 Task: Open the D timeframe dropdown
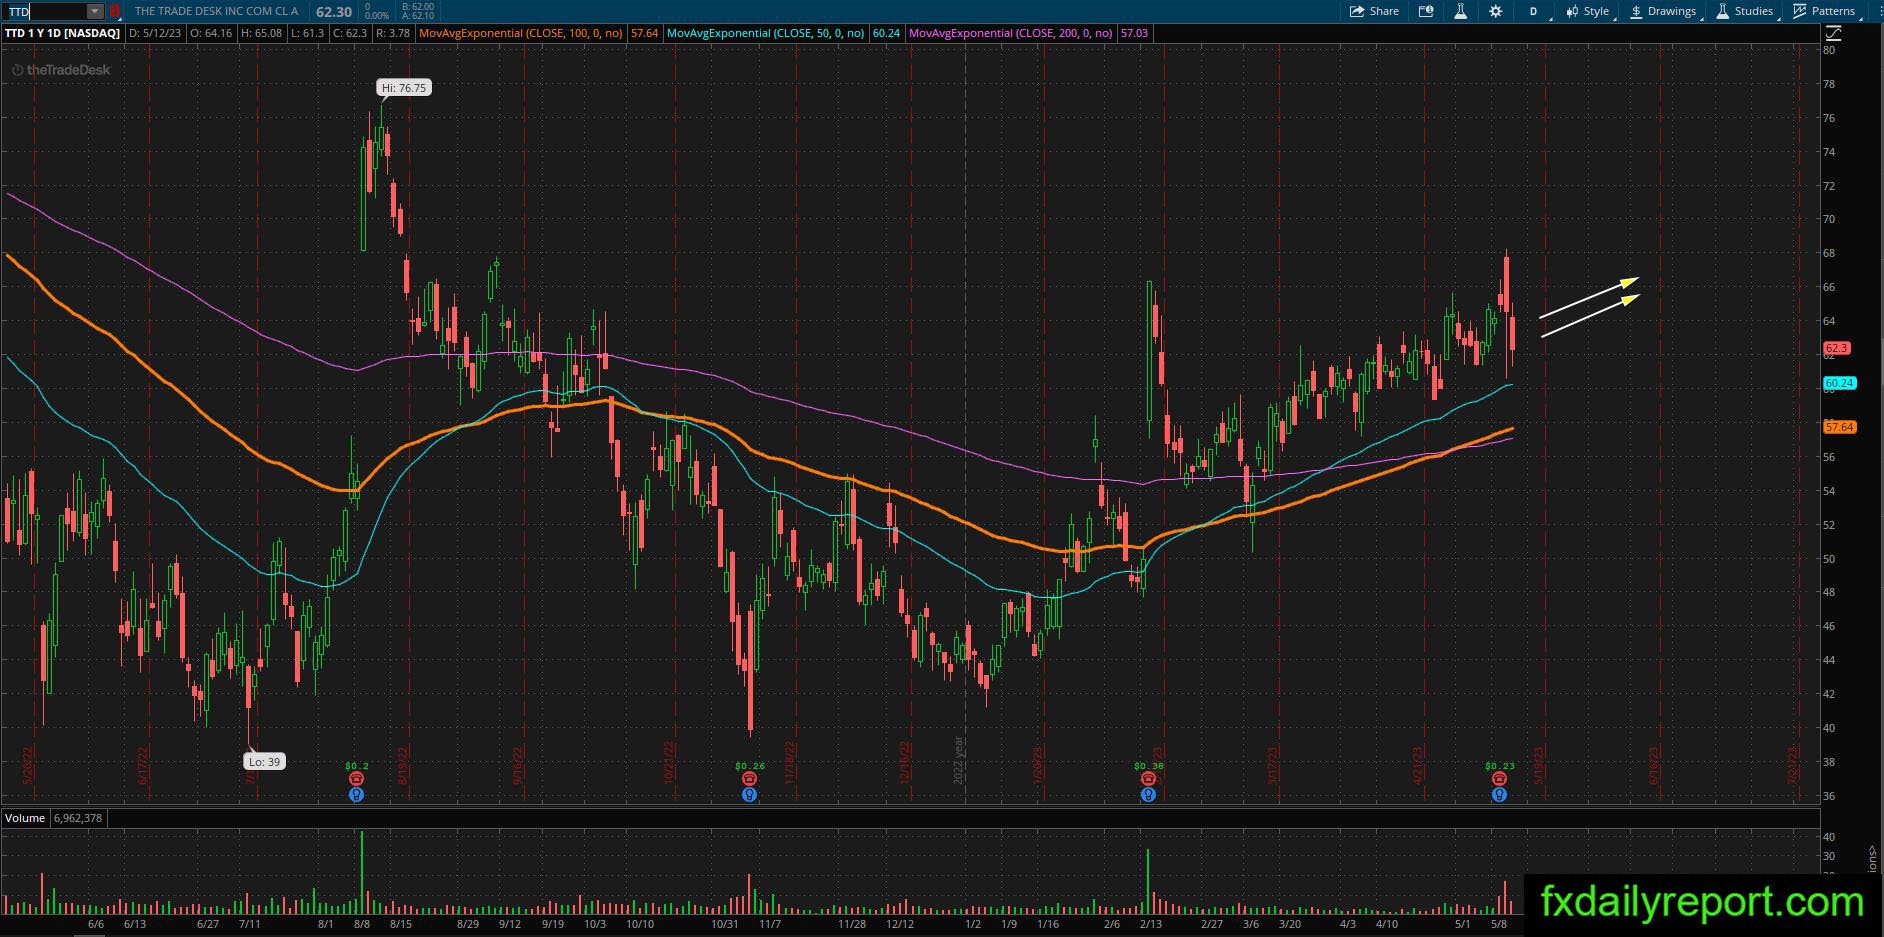pyautogui.click(x=1535, y=11)
